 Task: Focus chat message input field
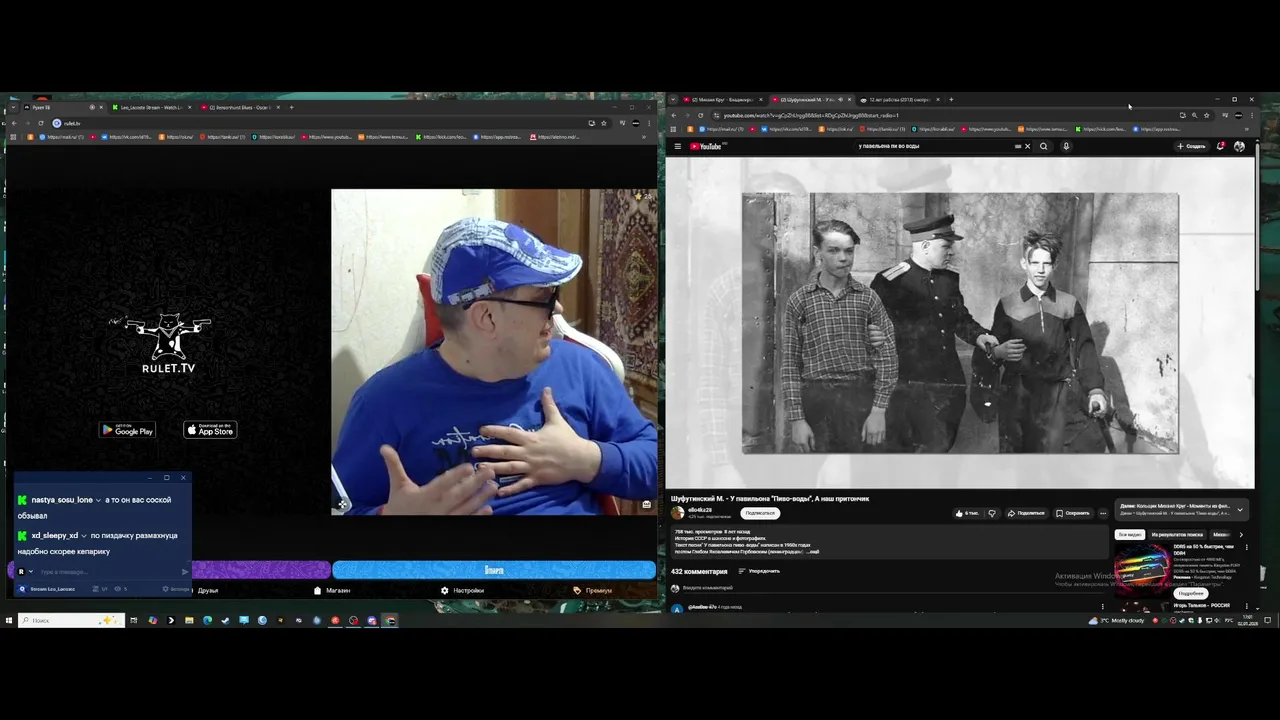click(x=108, y=572)
